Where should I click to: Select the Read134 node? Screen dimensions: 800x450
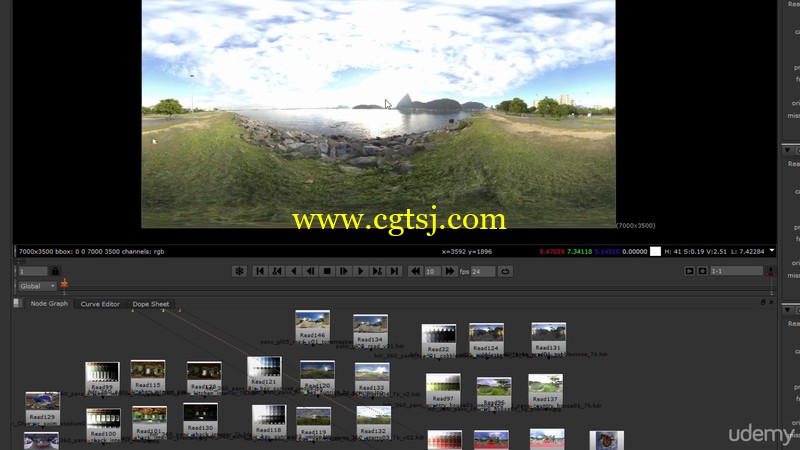[x=370, y=330]
